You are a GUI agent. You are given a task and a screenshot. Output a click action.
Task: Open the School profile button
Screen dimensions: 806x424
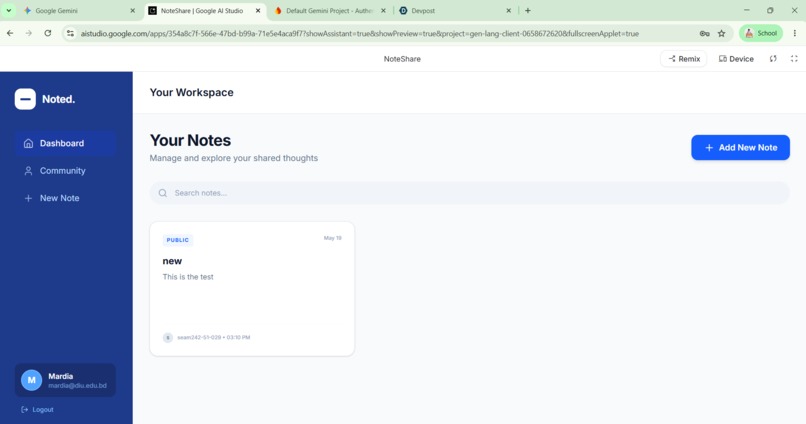click(761, 33)
